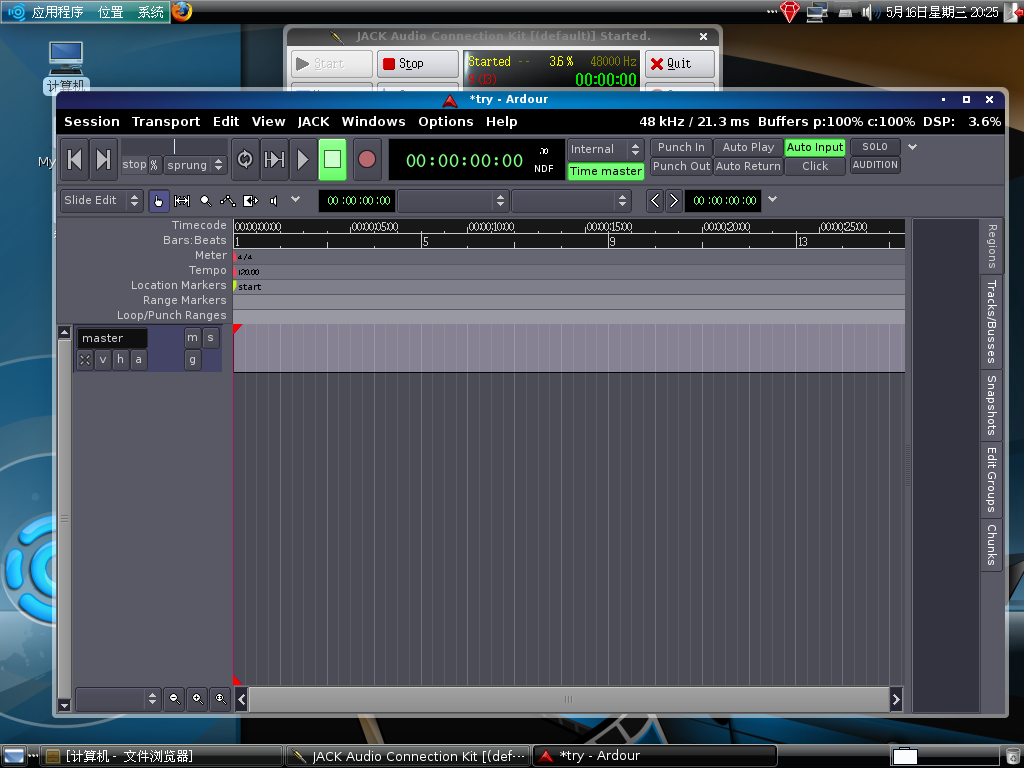The image size is (1024, 768).
Task: Click the SOLO indicator button
Action: (875, 147)
